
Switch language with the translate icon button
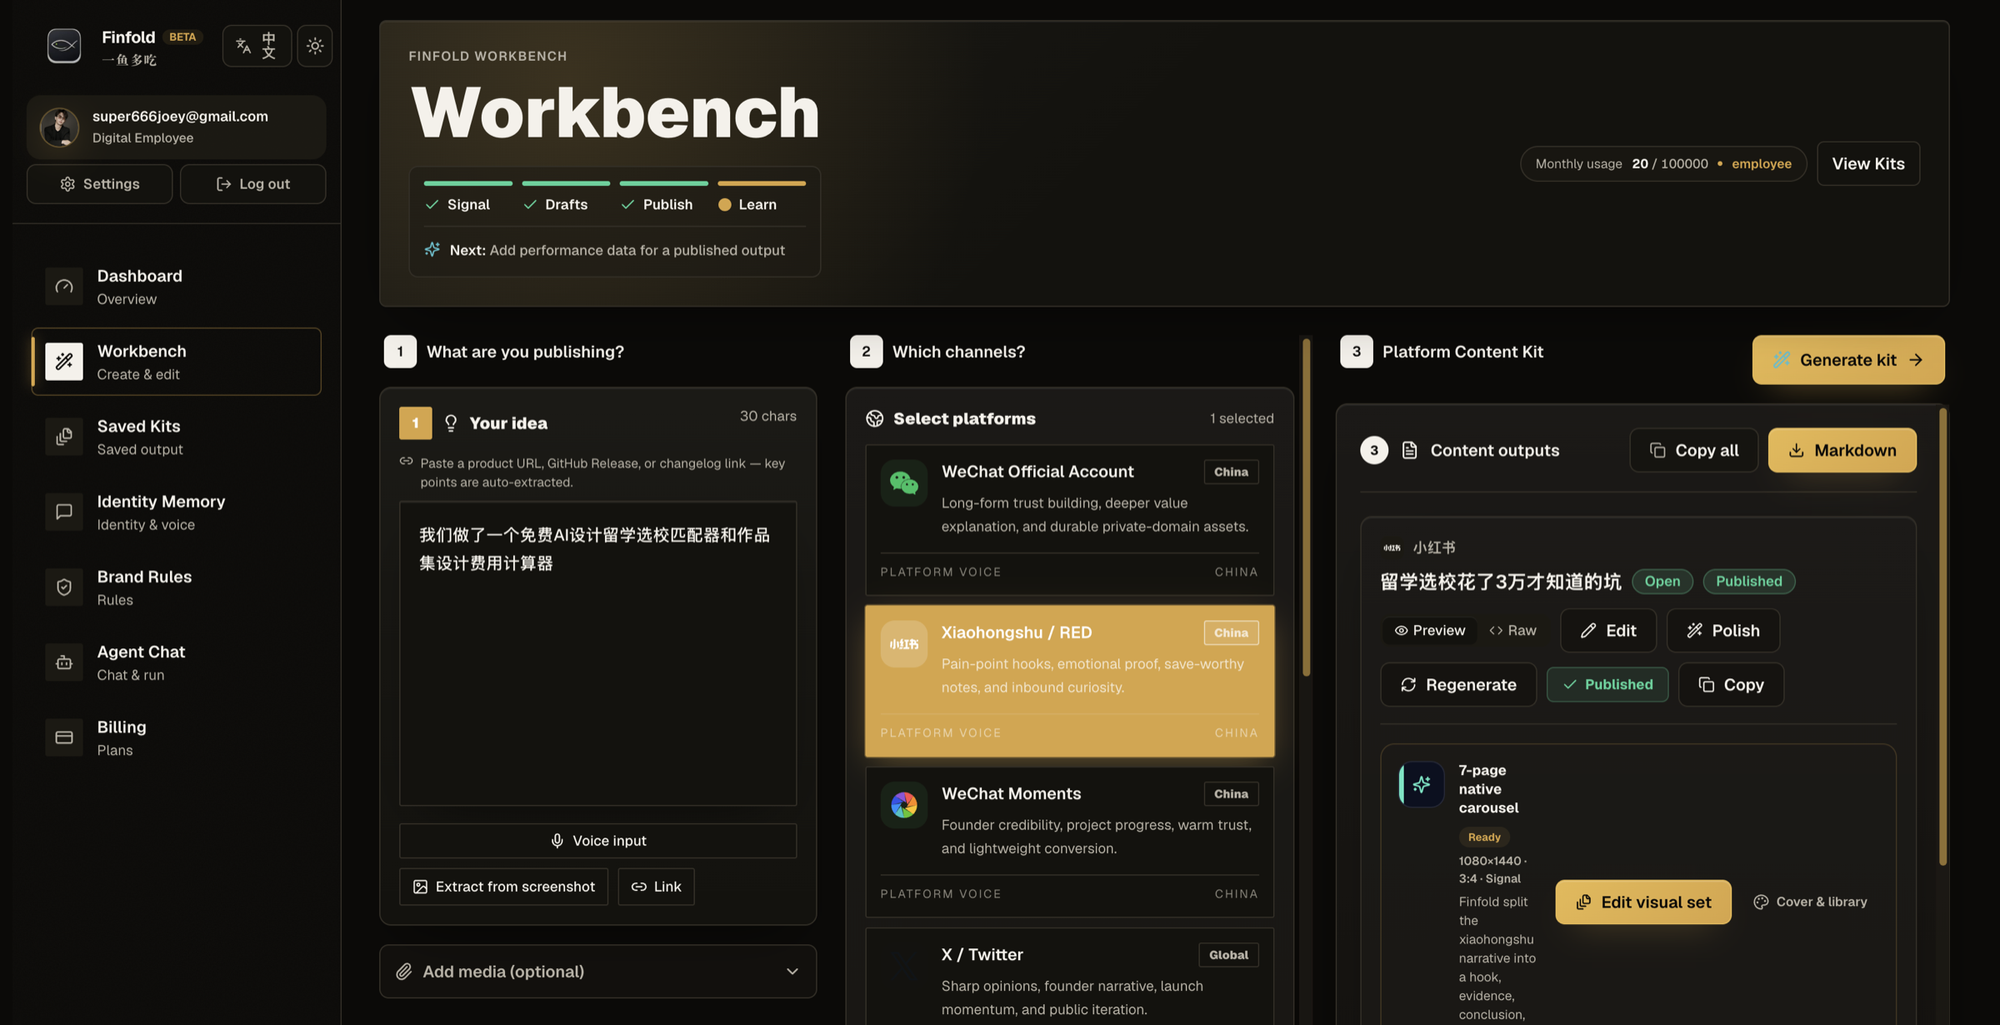(257, 46)
